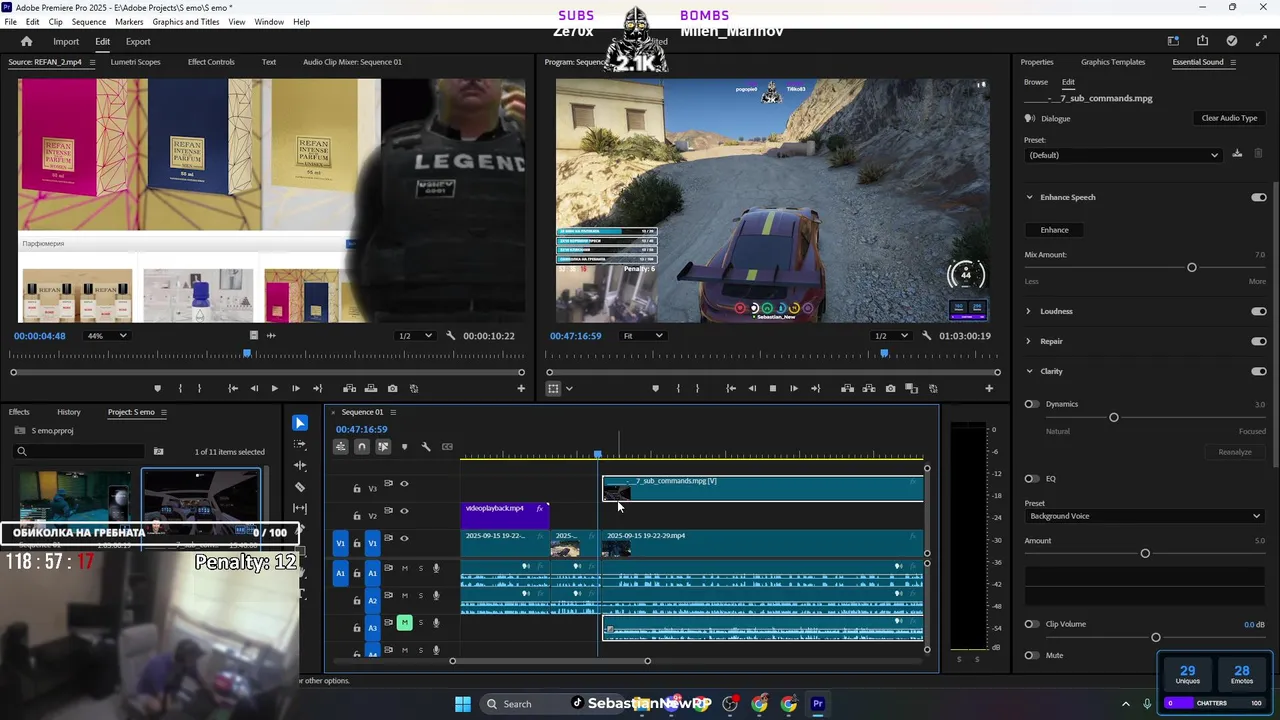1280x720 pixels.
Task: Switch to Lumetri Scopes tab
Action: click(x=135, y=62)
